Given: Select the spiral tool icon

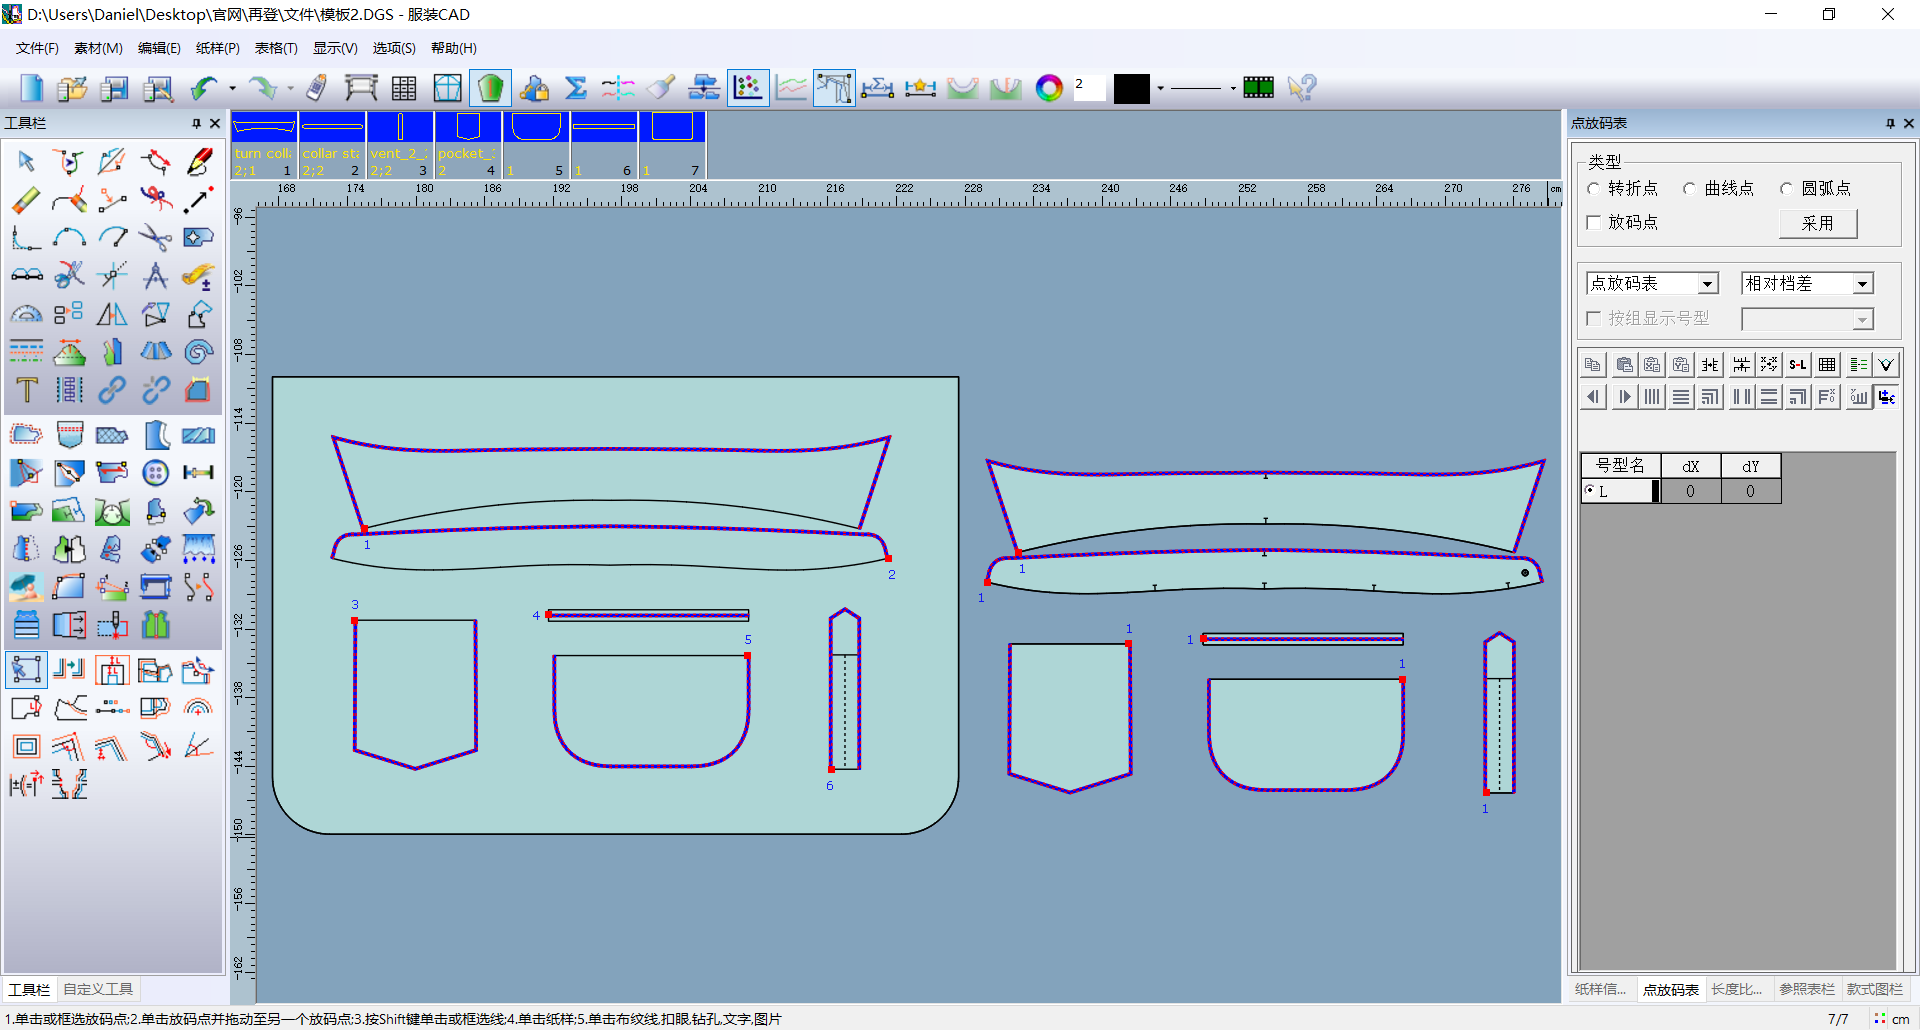Looking at the screenshot, I should coord(199,351).
